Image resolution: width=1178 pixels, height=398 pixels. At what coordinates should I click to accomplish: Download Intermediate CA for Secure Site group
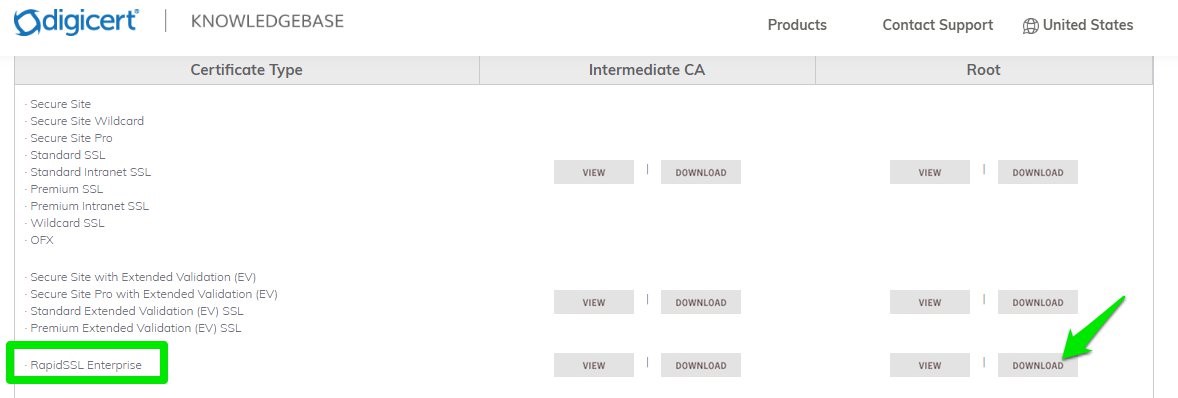pyautogui.click(x=701, y=172)
